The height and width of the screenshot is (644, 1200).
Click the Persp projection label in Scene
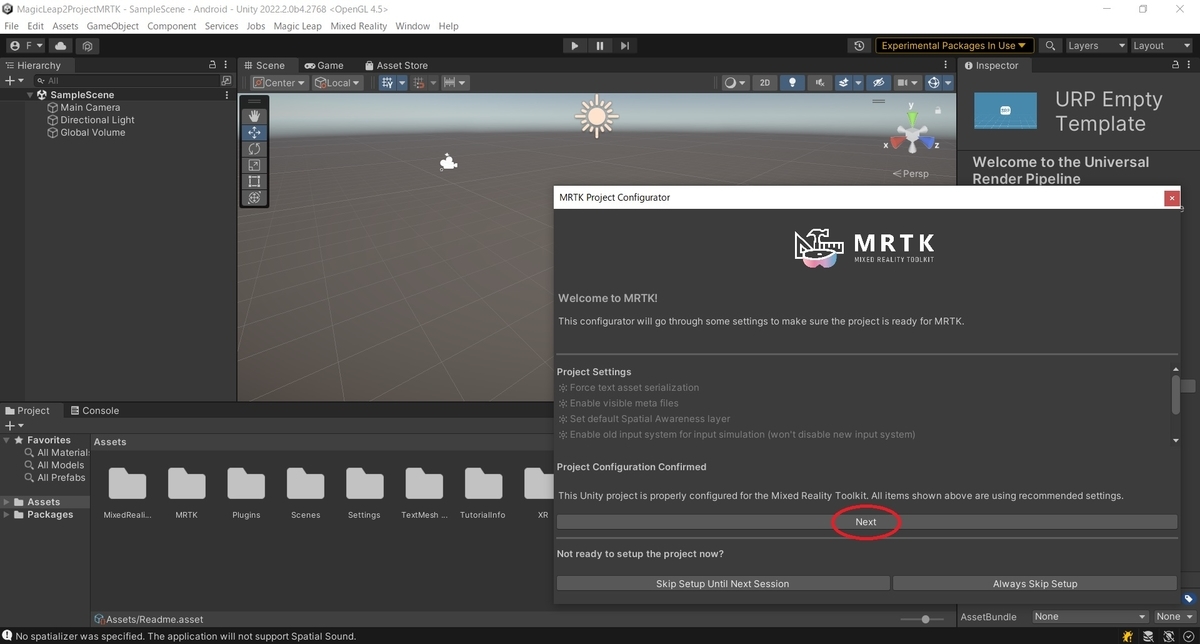point(910,173)
